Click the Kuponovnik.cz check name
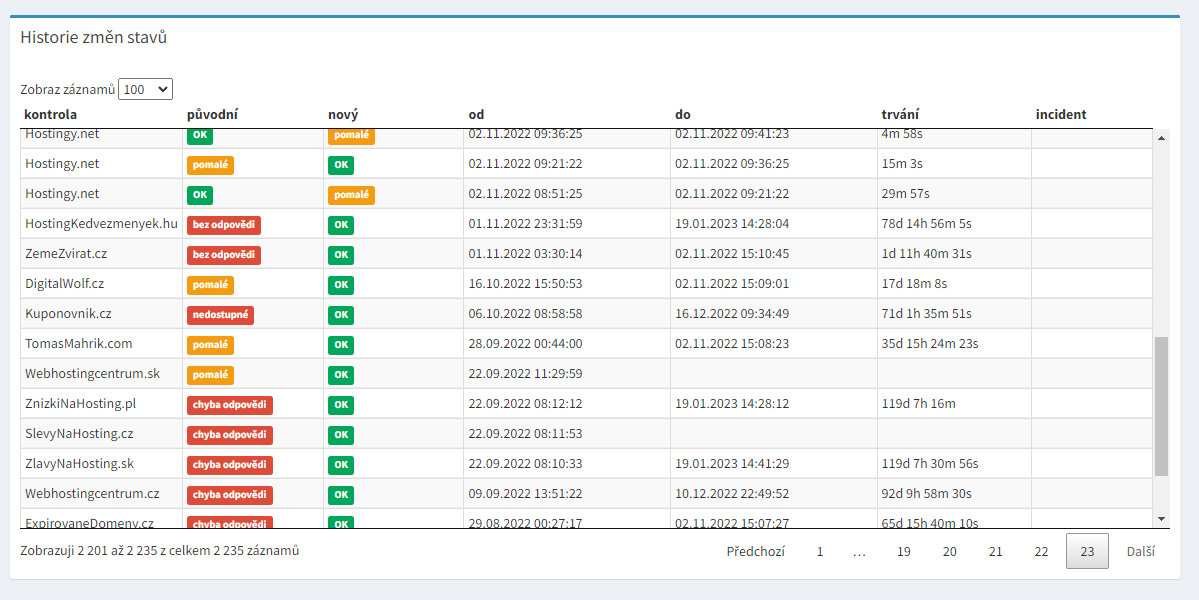 pyautogui.click(x=68, y=313)
